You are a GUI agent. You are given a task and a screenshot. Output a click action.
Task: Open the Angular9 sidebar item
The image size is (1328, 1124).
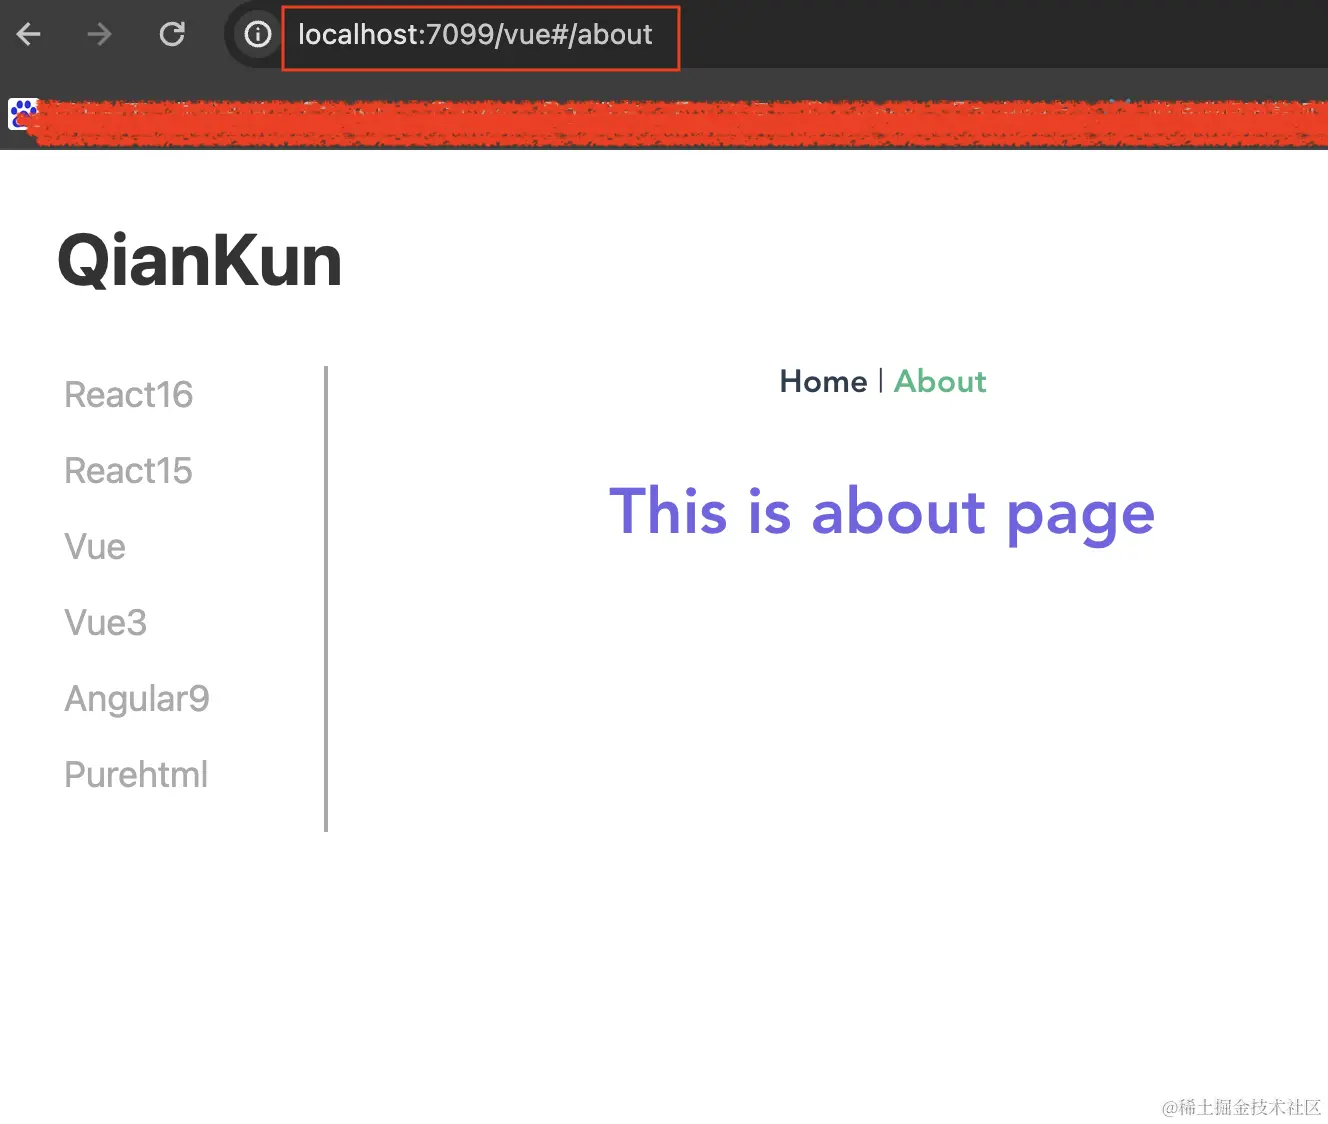pos(137,699)
